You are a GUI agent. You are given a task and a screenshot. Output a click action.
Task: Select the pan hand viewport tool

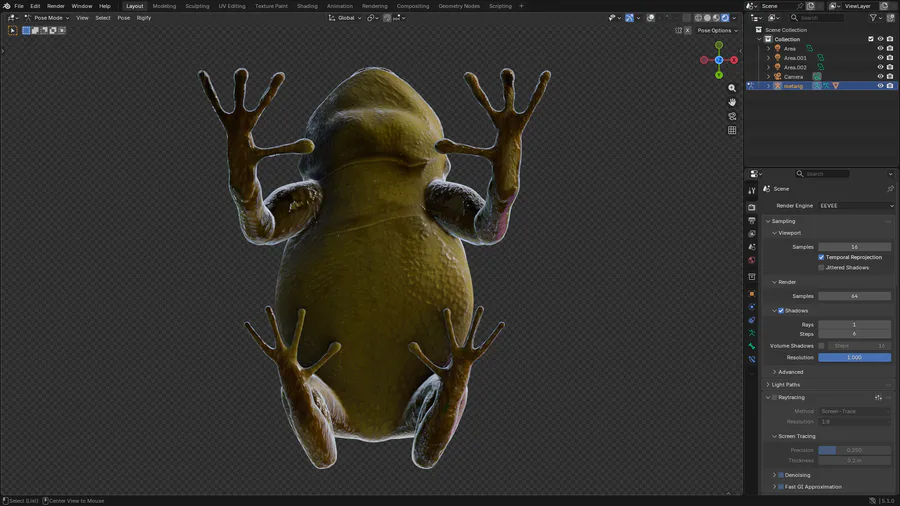coord(732,102)
